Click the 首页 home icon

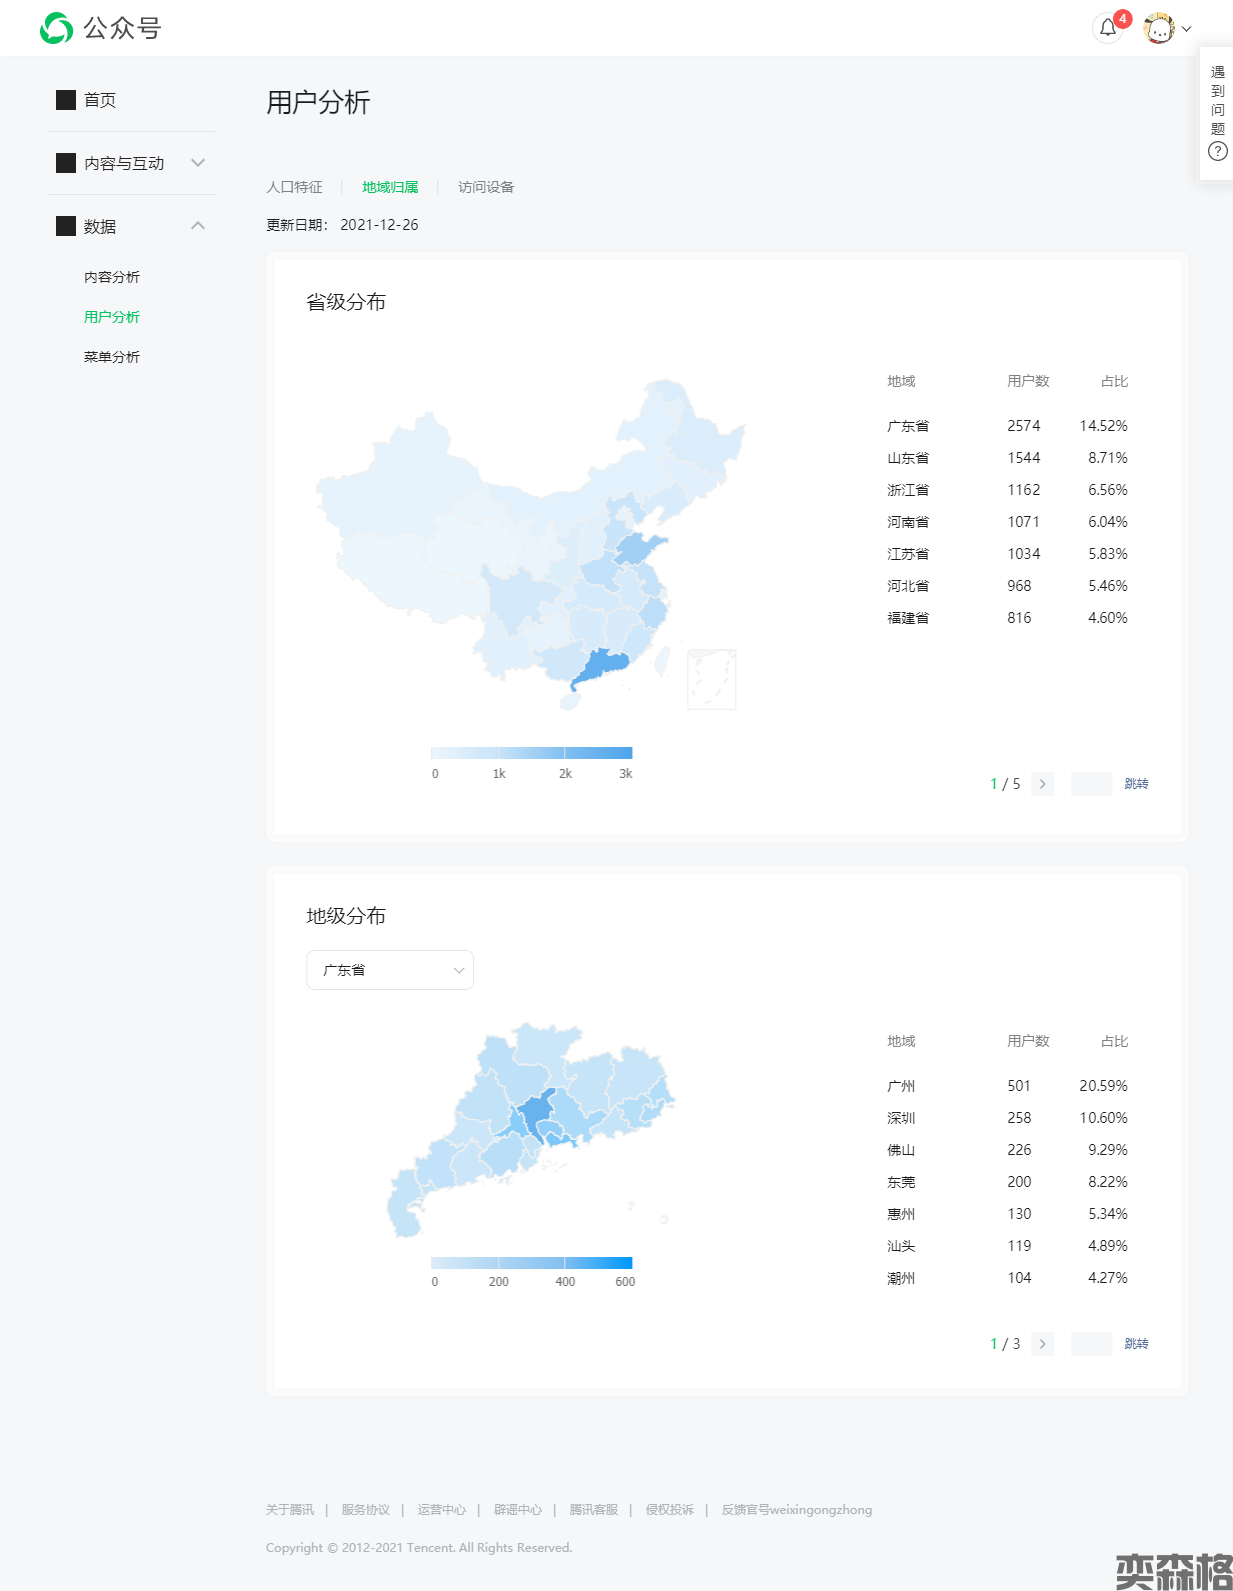(x=66, y=100)
